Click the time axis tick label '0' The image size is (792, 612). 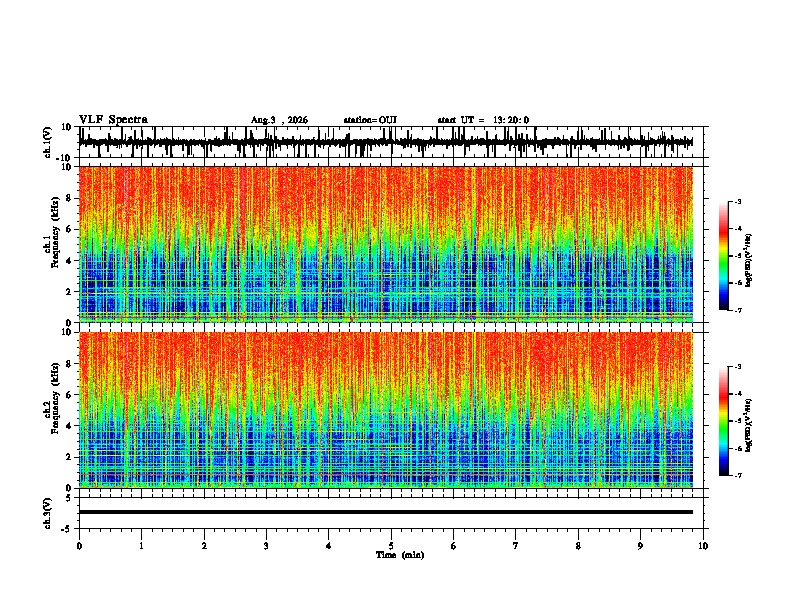79,546
